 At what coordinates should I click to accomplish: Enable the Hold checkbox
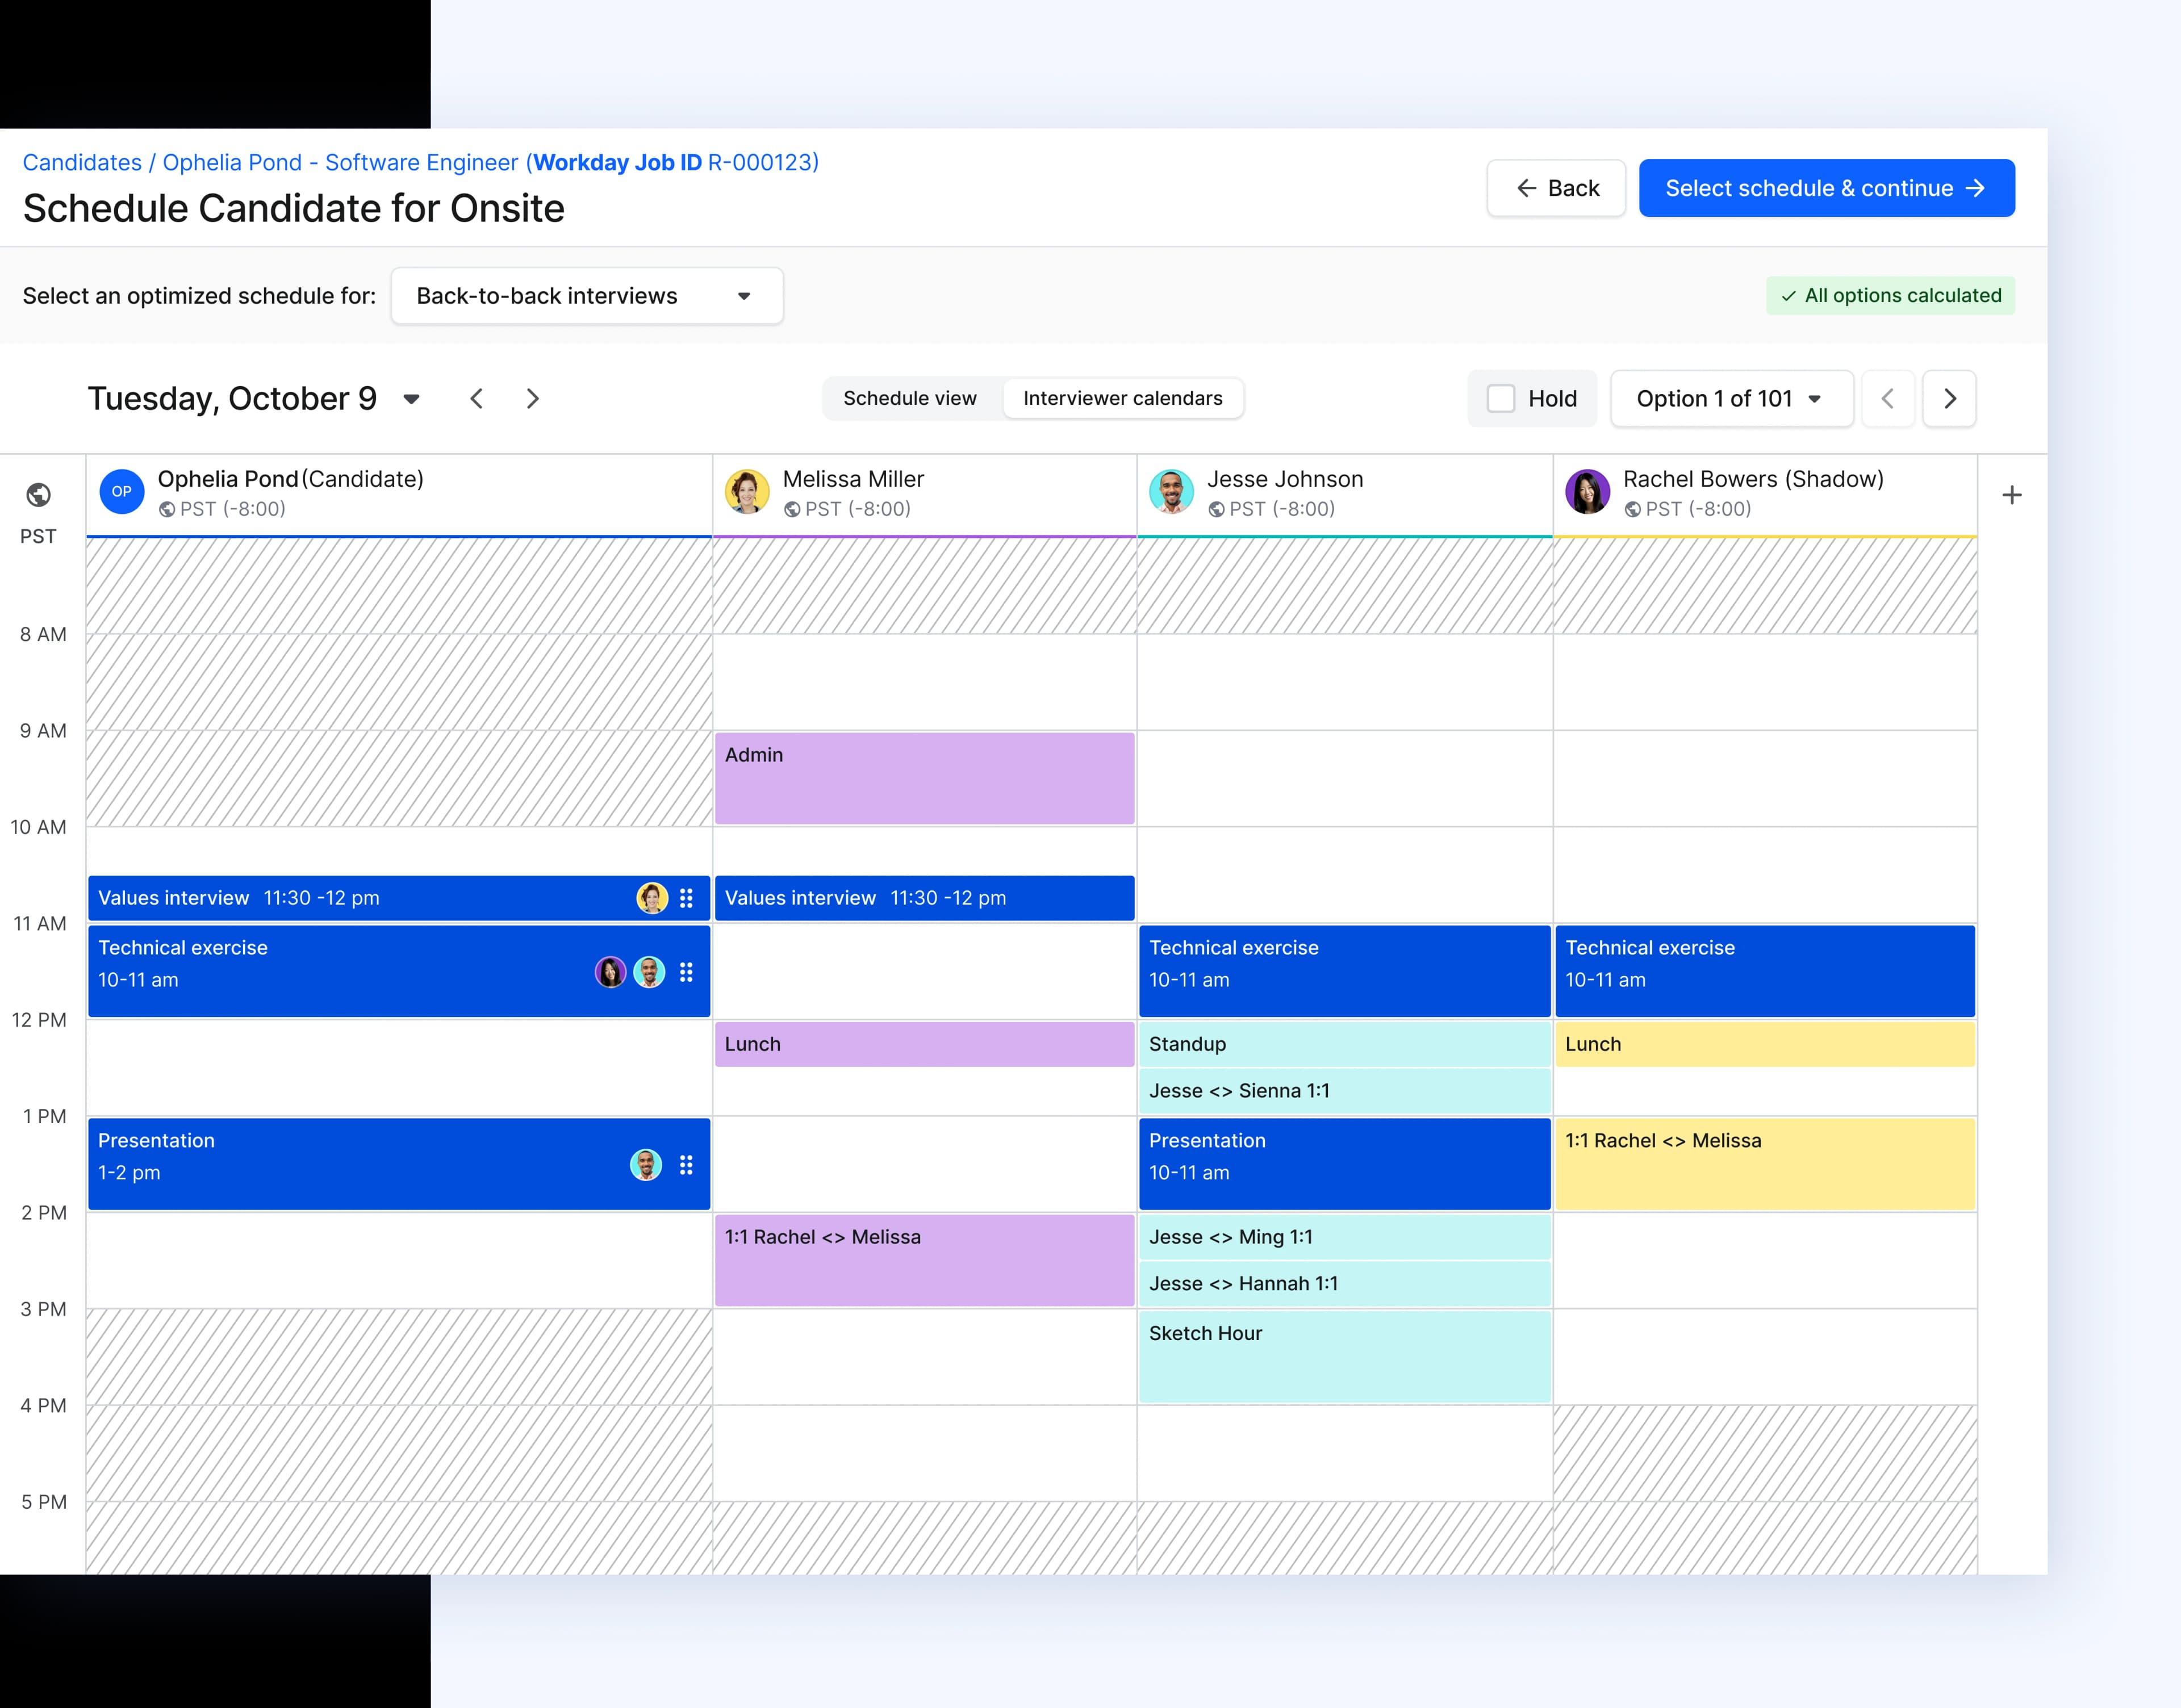[x=1500, y=398]
